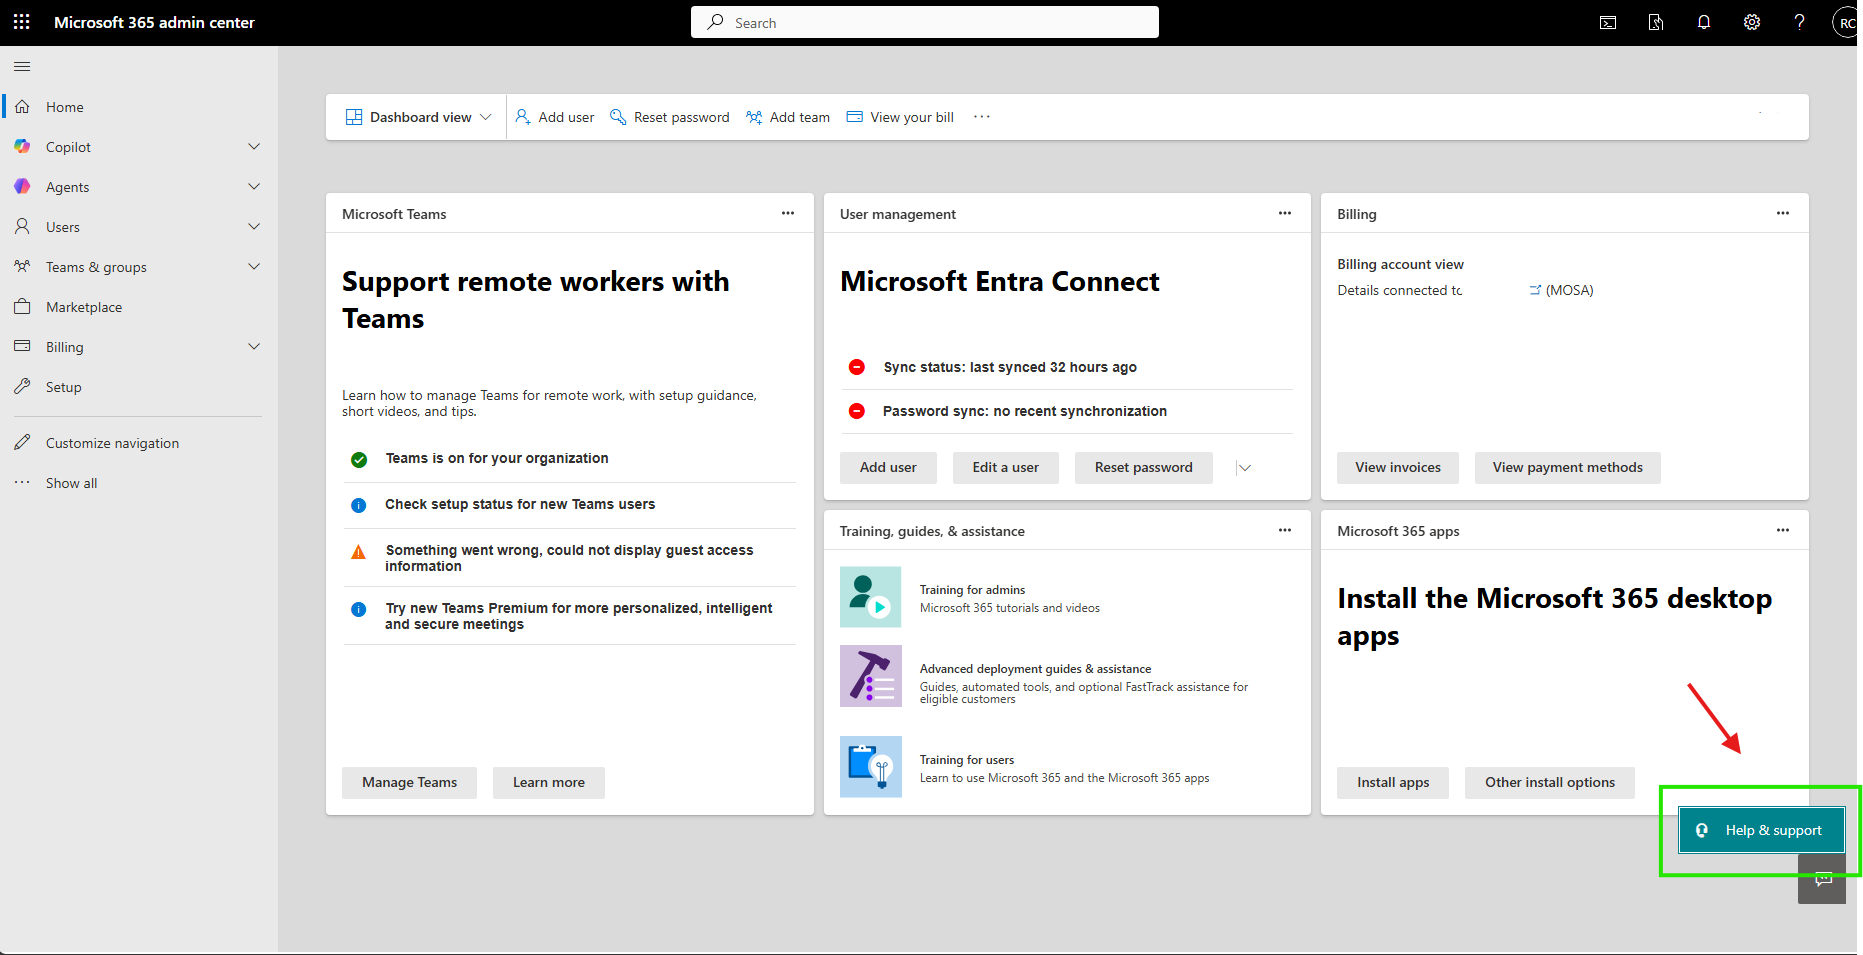The width and height of the screenshot is (1863, 955).
Task: Collapse the navigation menu hamburger icon
Action: 22,67
